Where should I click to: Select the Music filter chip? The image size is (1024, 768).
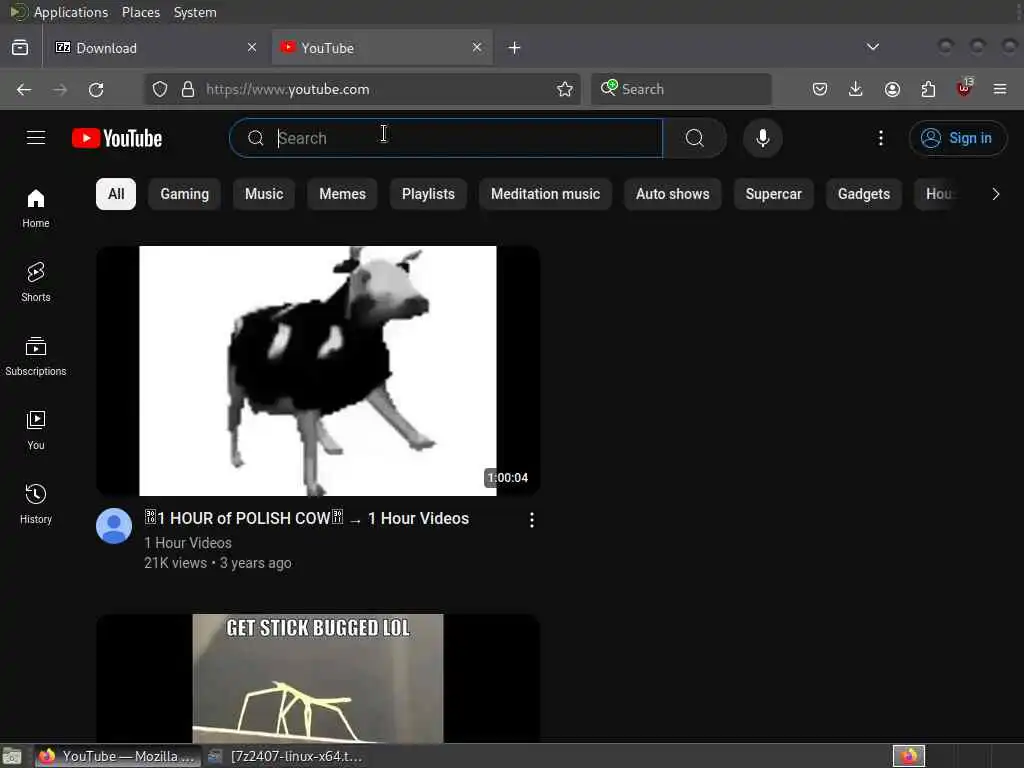[x=264, y=194]
